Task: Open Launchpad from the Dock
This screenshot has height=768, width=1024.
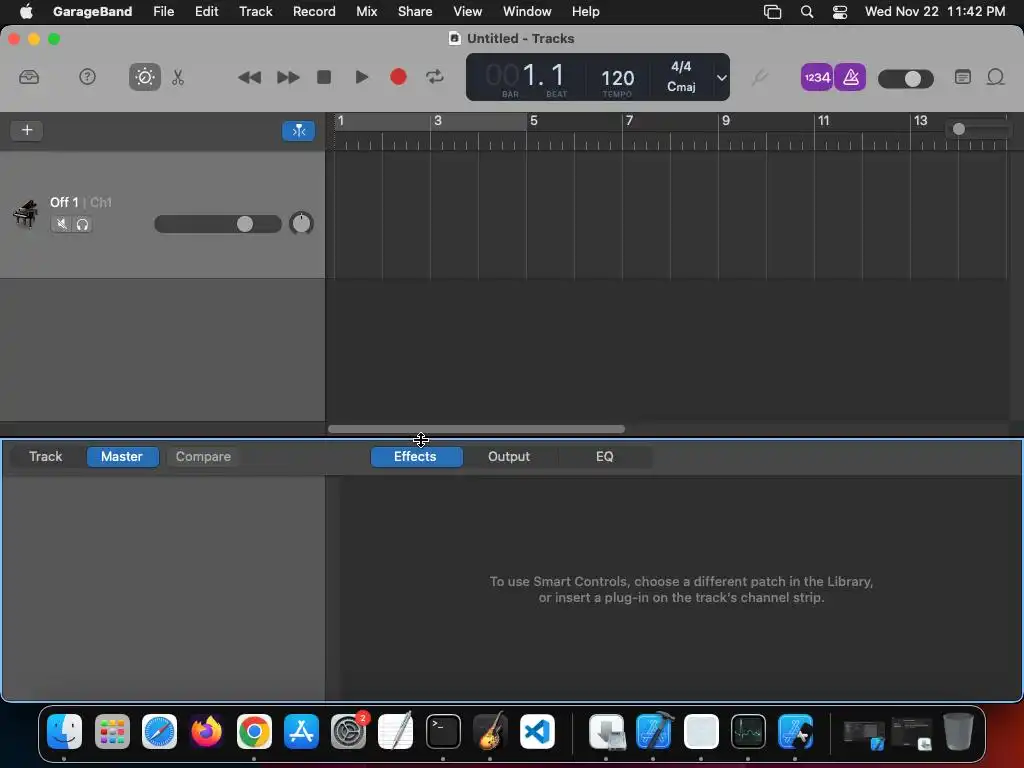Action: click(112, 731)
